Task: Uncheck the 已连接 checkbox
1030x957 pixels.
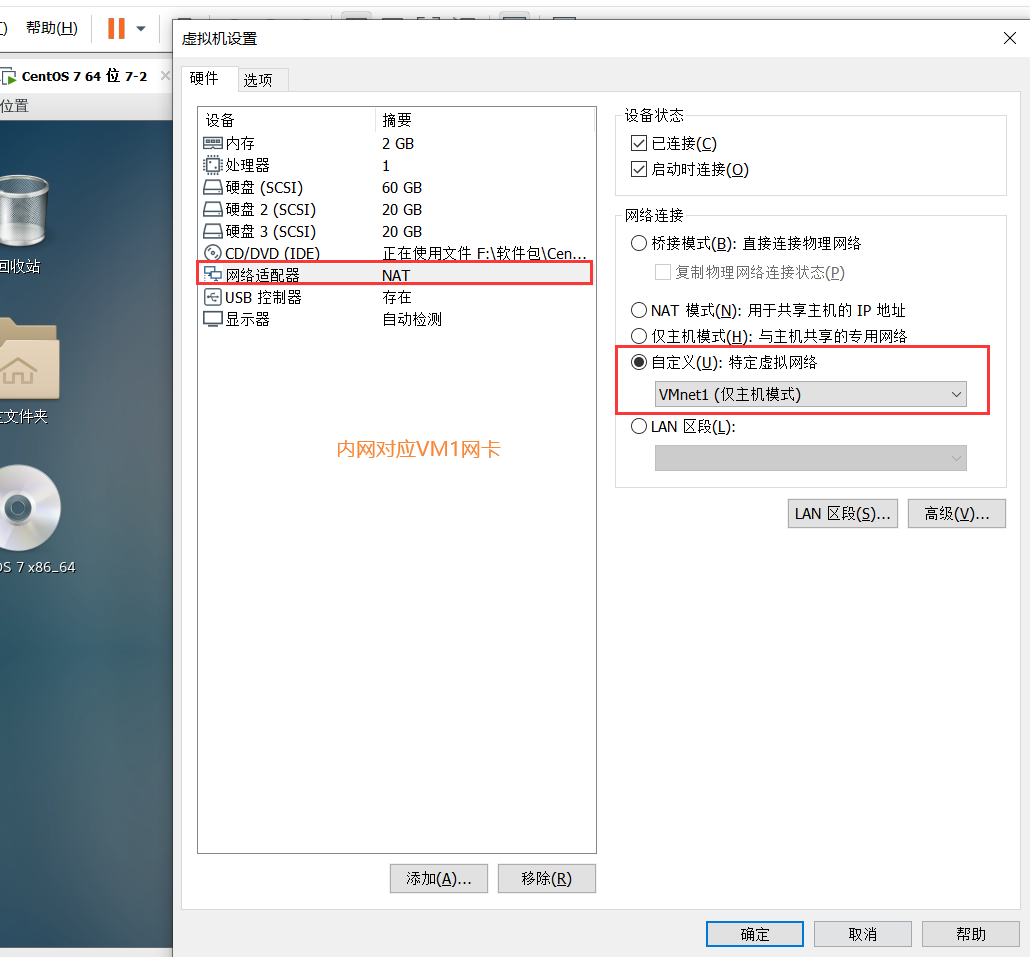Action: (638, 142)
